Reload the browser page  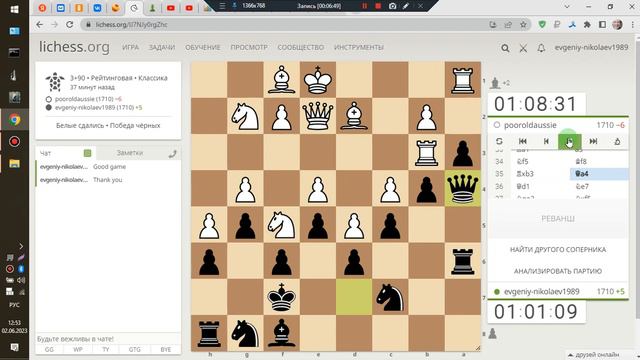coord(70,24)
